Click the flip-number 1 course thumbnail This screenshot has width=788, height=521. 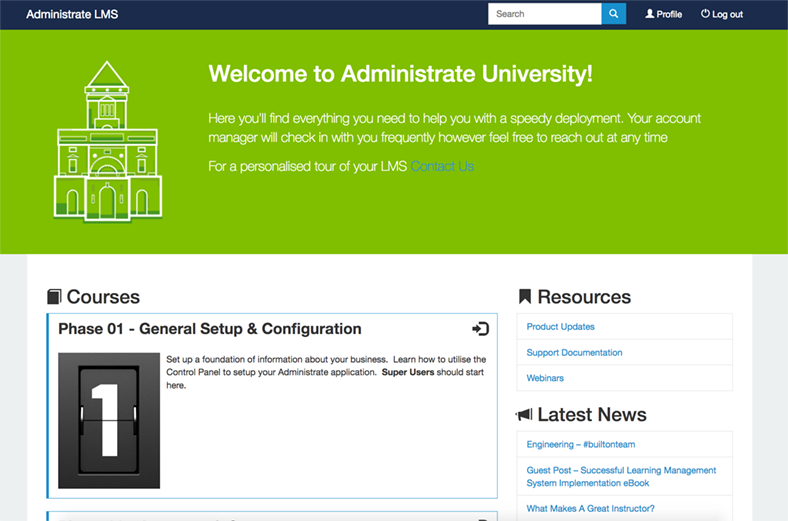tap(109, 421)
